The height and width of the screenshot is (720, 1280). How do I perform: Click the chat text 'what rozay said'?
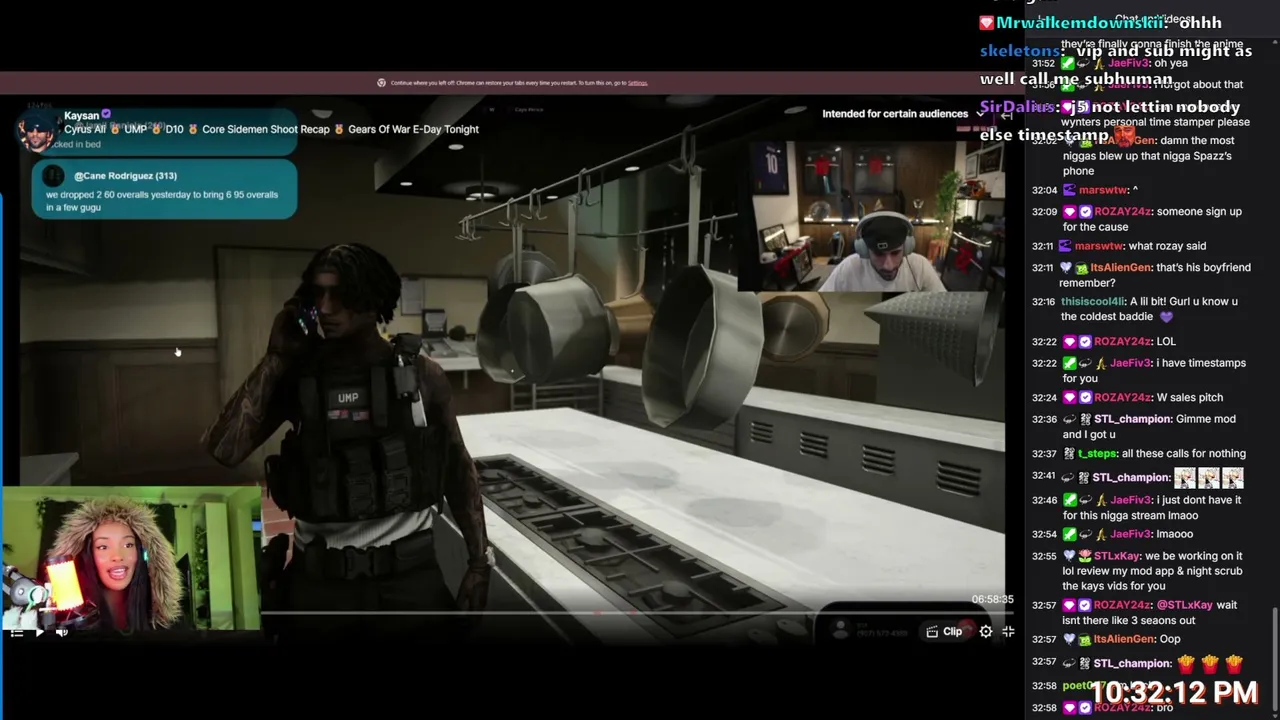pos(1167,246)
